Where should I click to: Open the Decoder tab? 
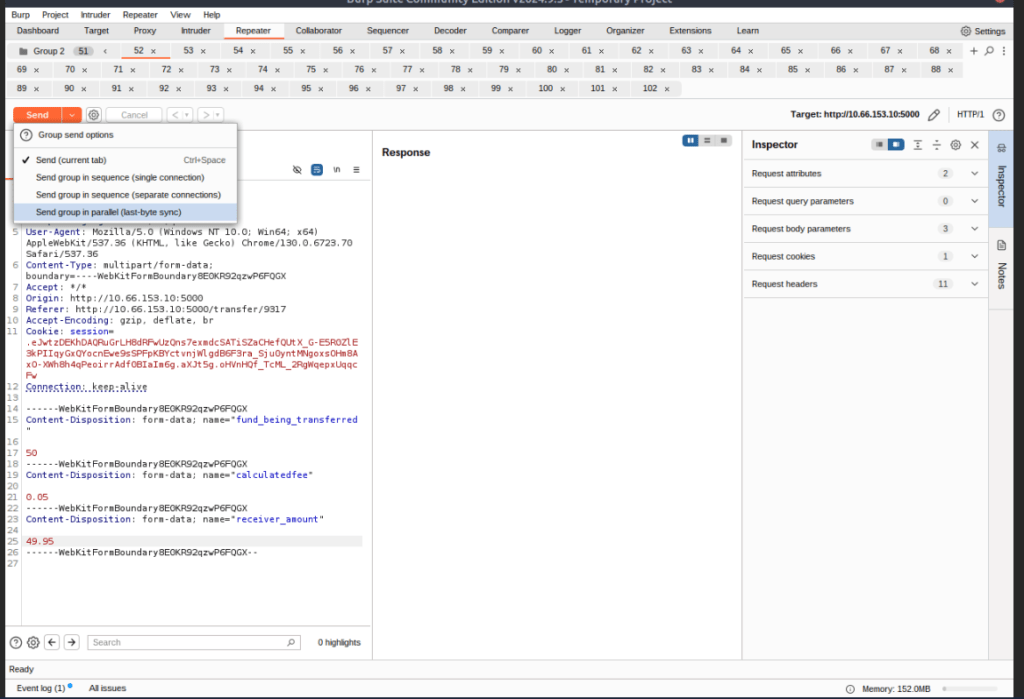[450, 31]
